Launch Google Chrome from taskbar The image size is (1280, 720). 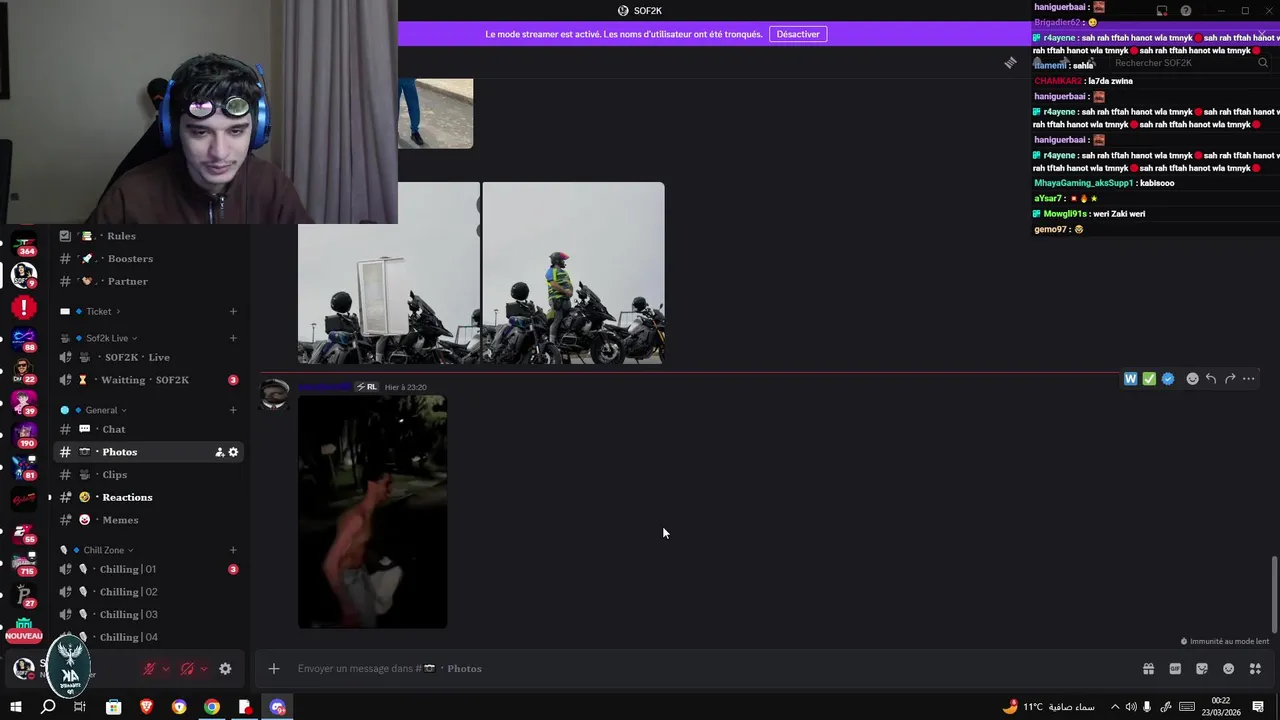[x=212, y=707]
